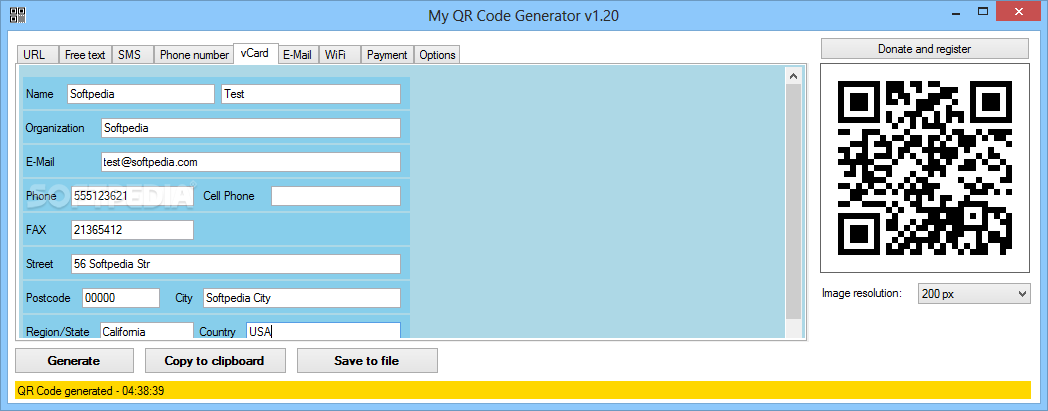Screen dimensions: 1048x411
Task: Click the Postcode label
Action: click(48, 298)
